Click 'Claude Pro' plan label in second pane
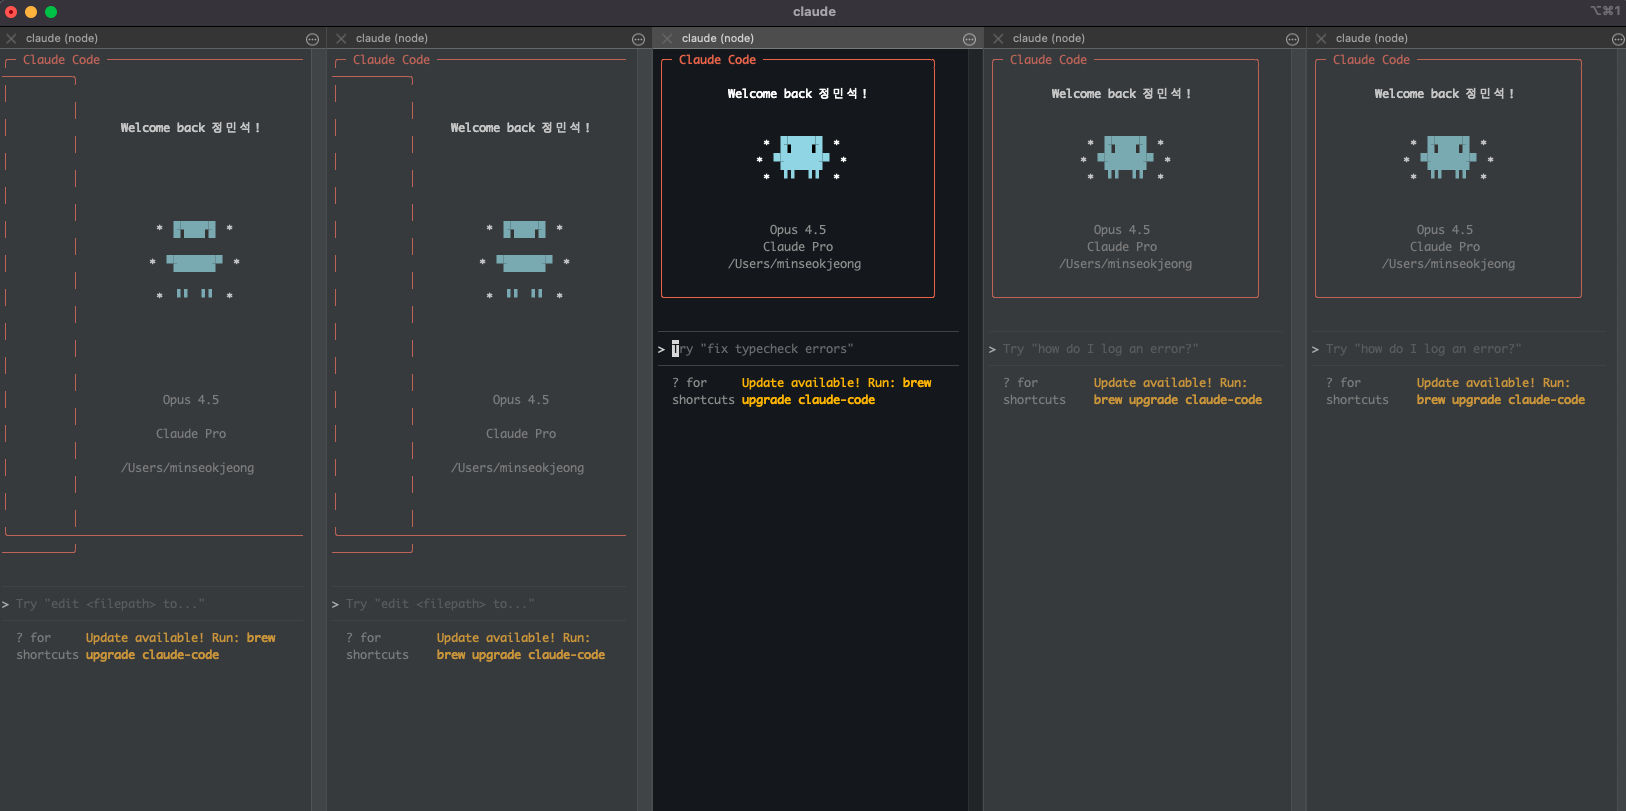Image resolution: width=1626 pixels, height=811 pixels. point(521,434)
